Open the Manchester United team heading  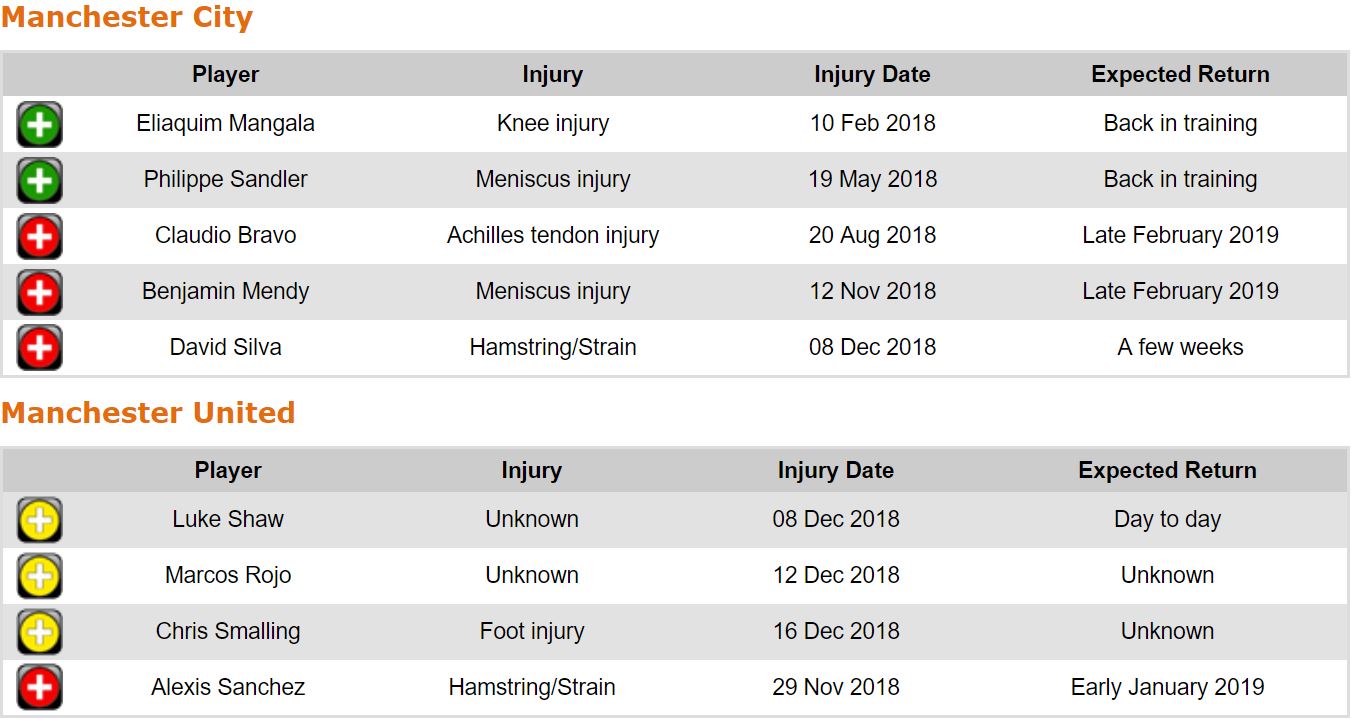(148, 413)
